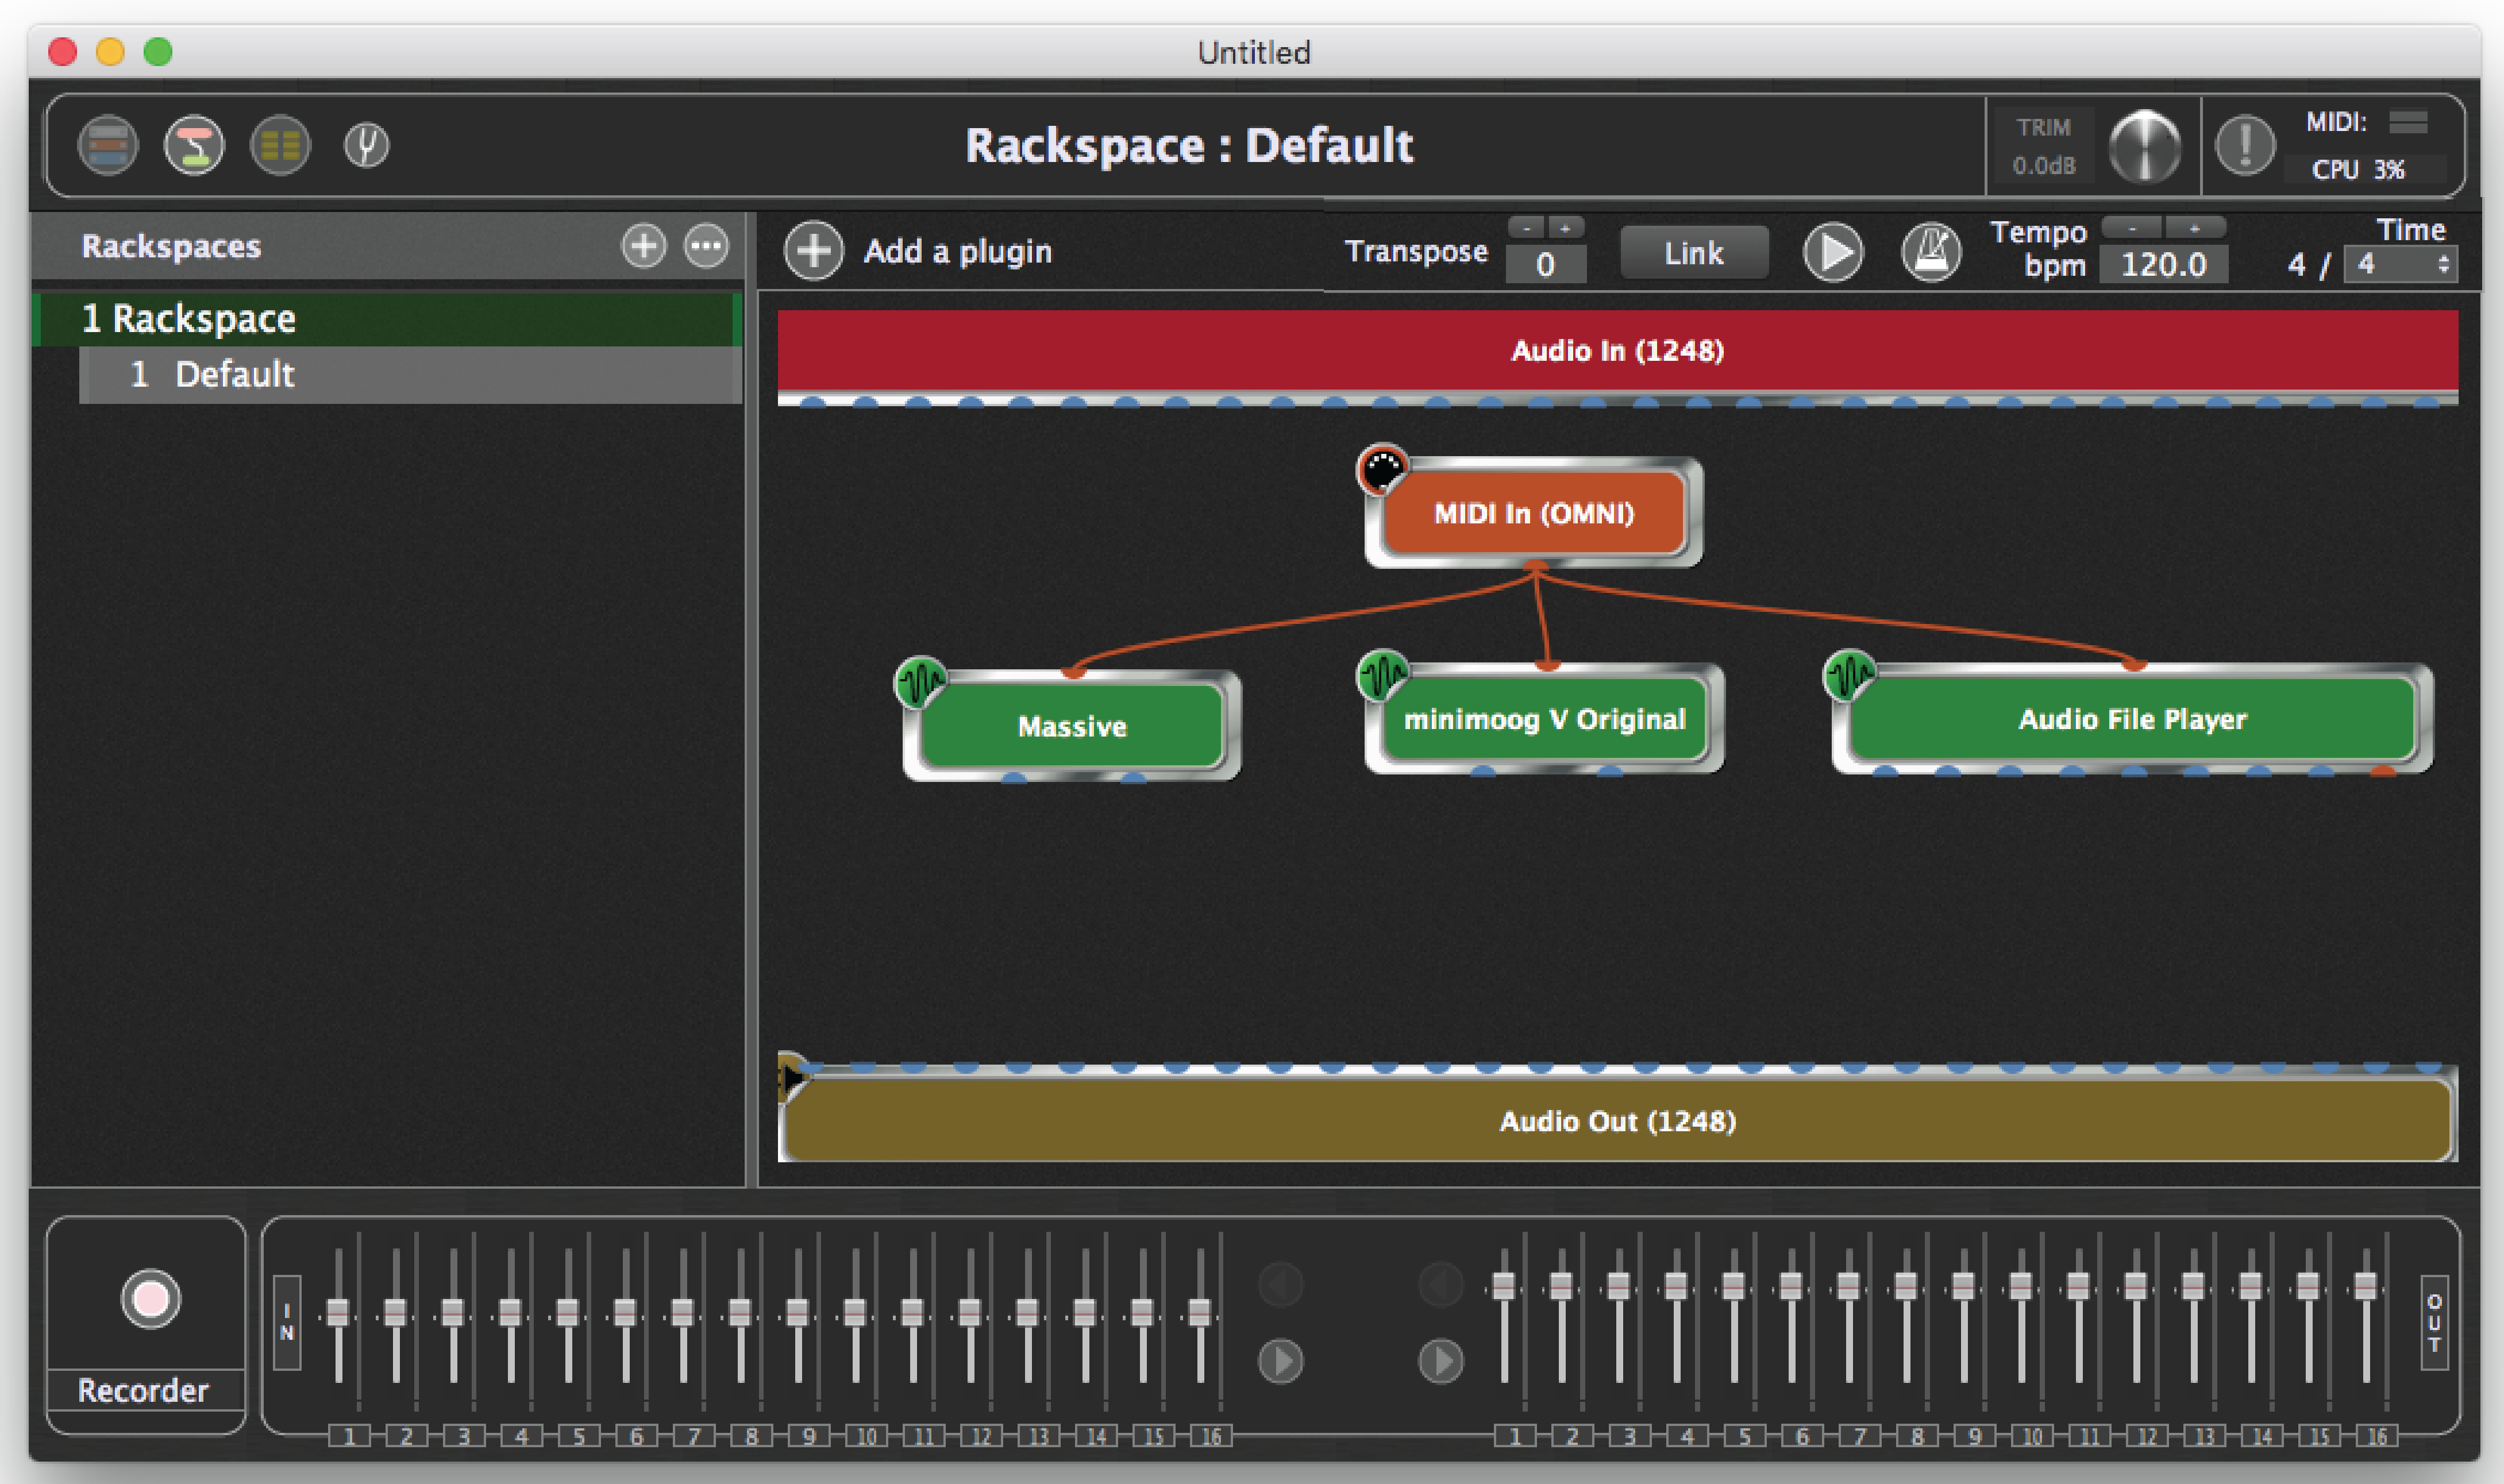Click the input section left arrow button
This screenshot has width=2504, height=1484.
[1281, 1284]
